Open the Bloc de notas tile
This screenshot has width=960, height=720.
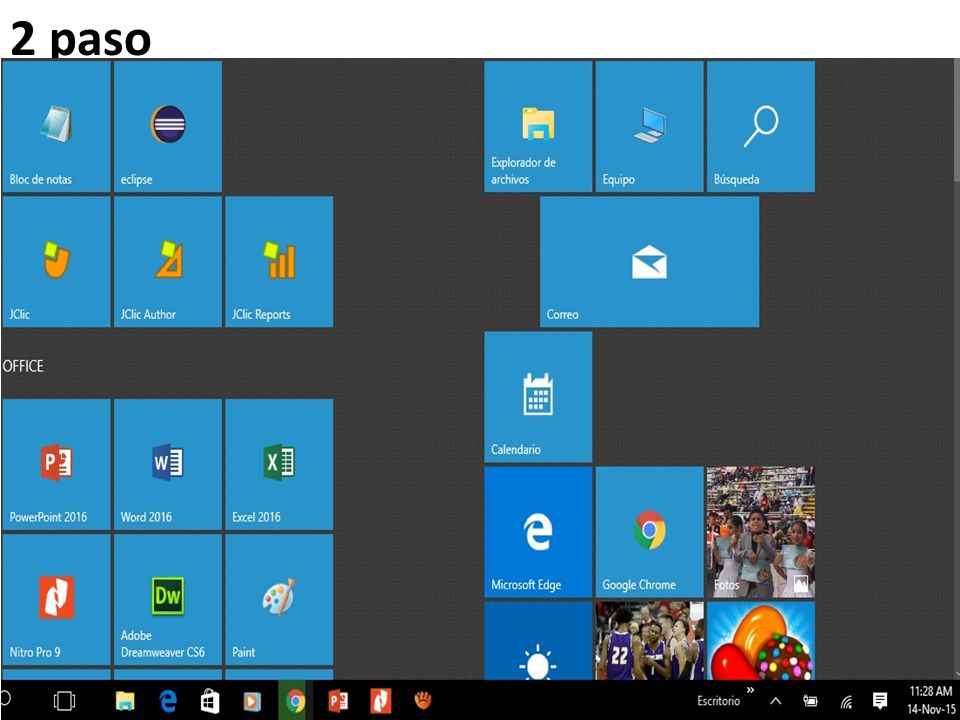pyautogui.click(x=56, y=127)
